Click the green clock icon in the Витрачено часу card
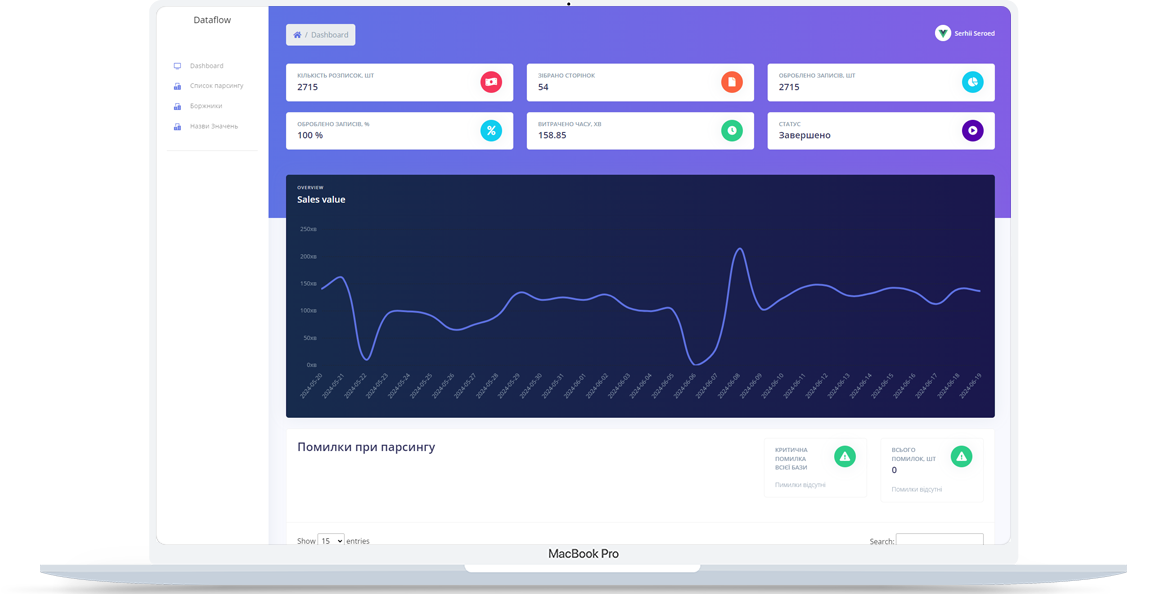Viewport: 1175px width, 594px height. 732,130
